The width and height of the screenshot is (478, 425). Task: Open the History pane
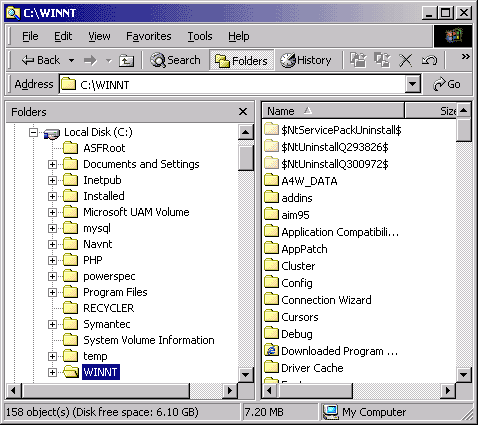[306, 60]
